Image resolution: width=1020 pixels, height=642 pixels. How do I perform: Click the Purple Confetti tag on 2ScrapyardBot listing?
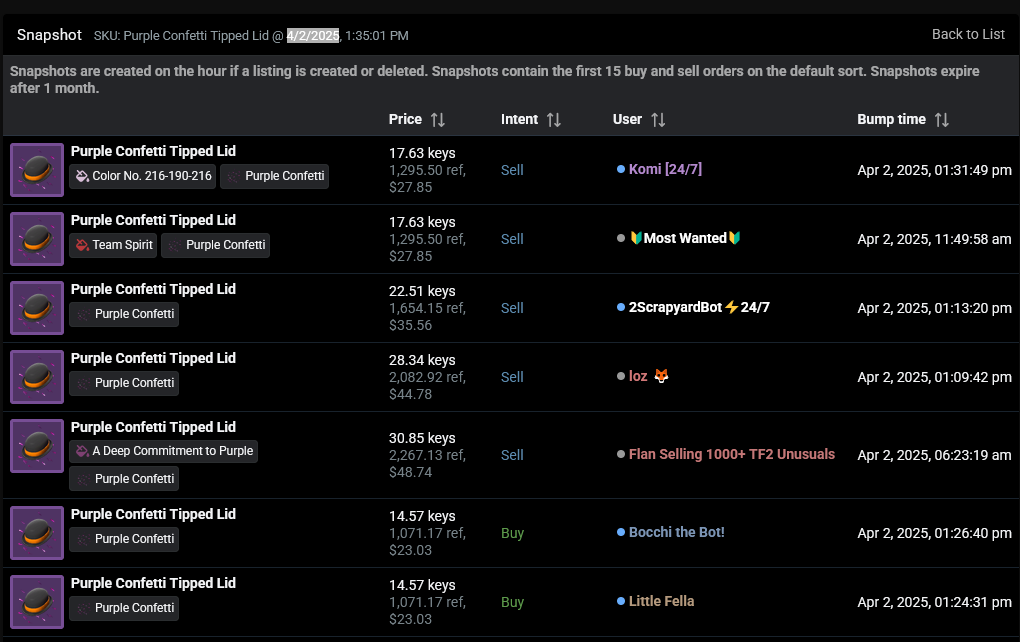(124, 314)
